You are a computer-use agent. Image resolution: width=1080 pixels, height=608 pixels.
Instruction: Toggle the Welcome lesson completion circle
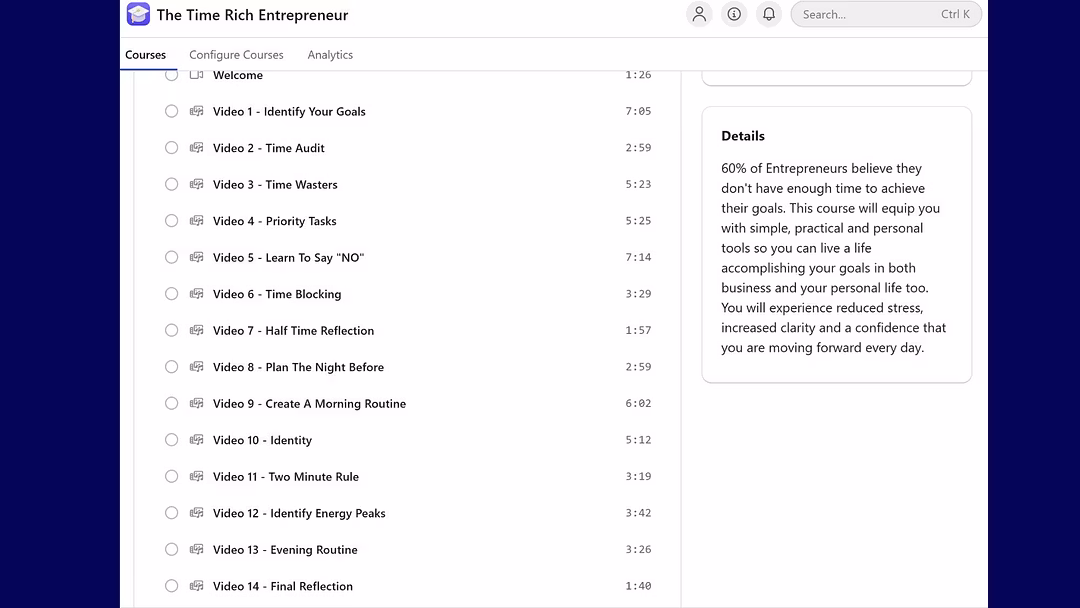[172, 75]
